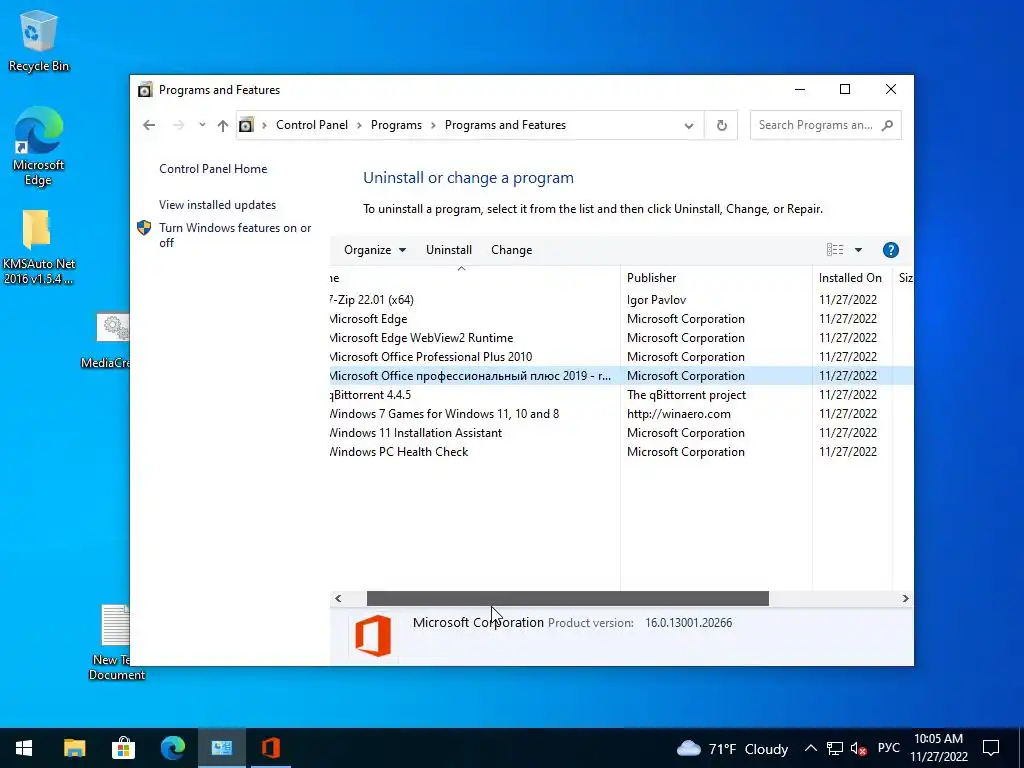This screenshot has height=768, width=1024.
Task: Show hidden tray icons chevron
Action: (810, 748)
